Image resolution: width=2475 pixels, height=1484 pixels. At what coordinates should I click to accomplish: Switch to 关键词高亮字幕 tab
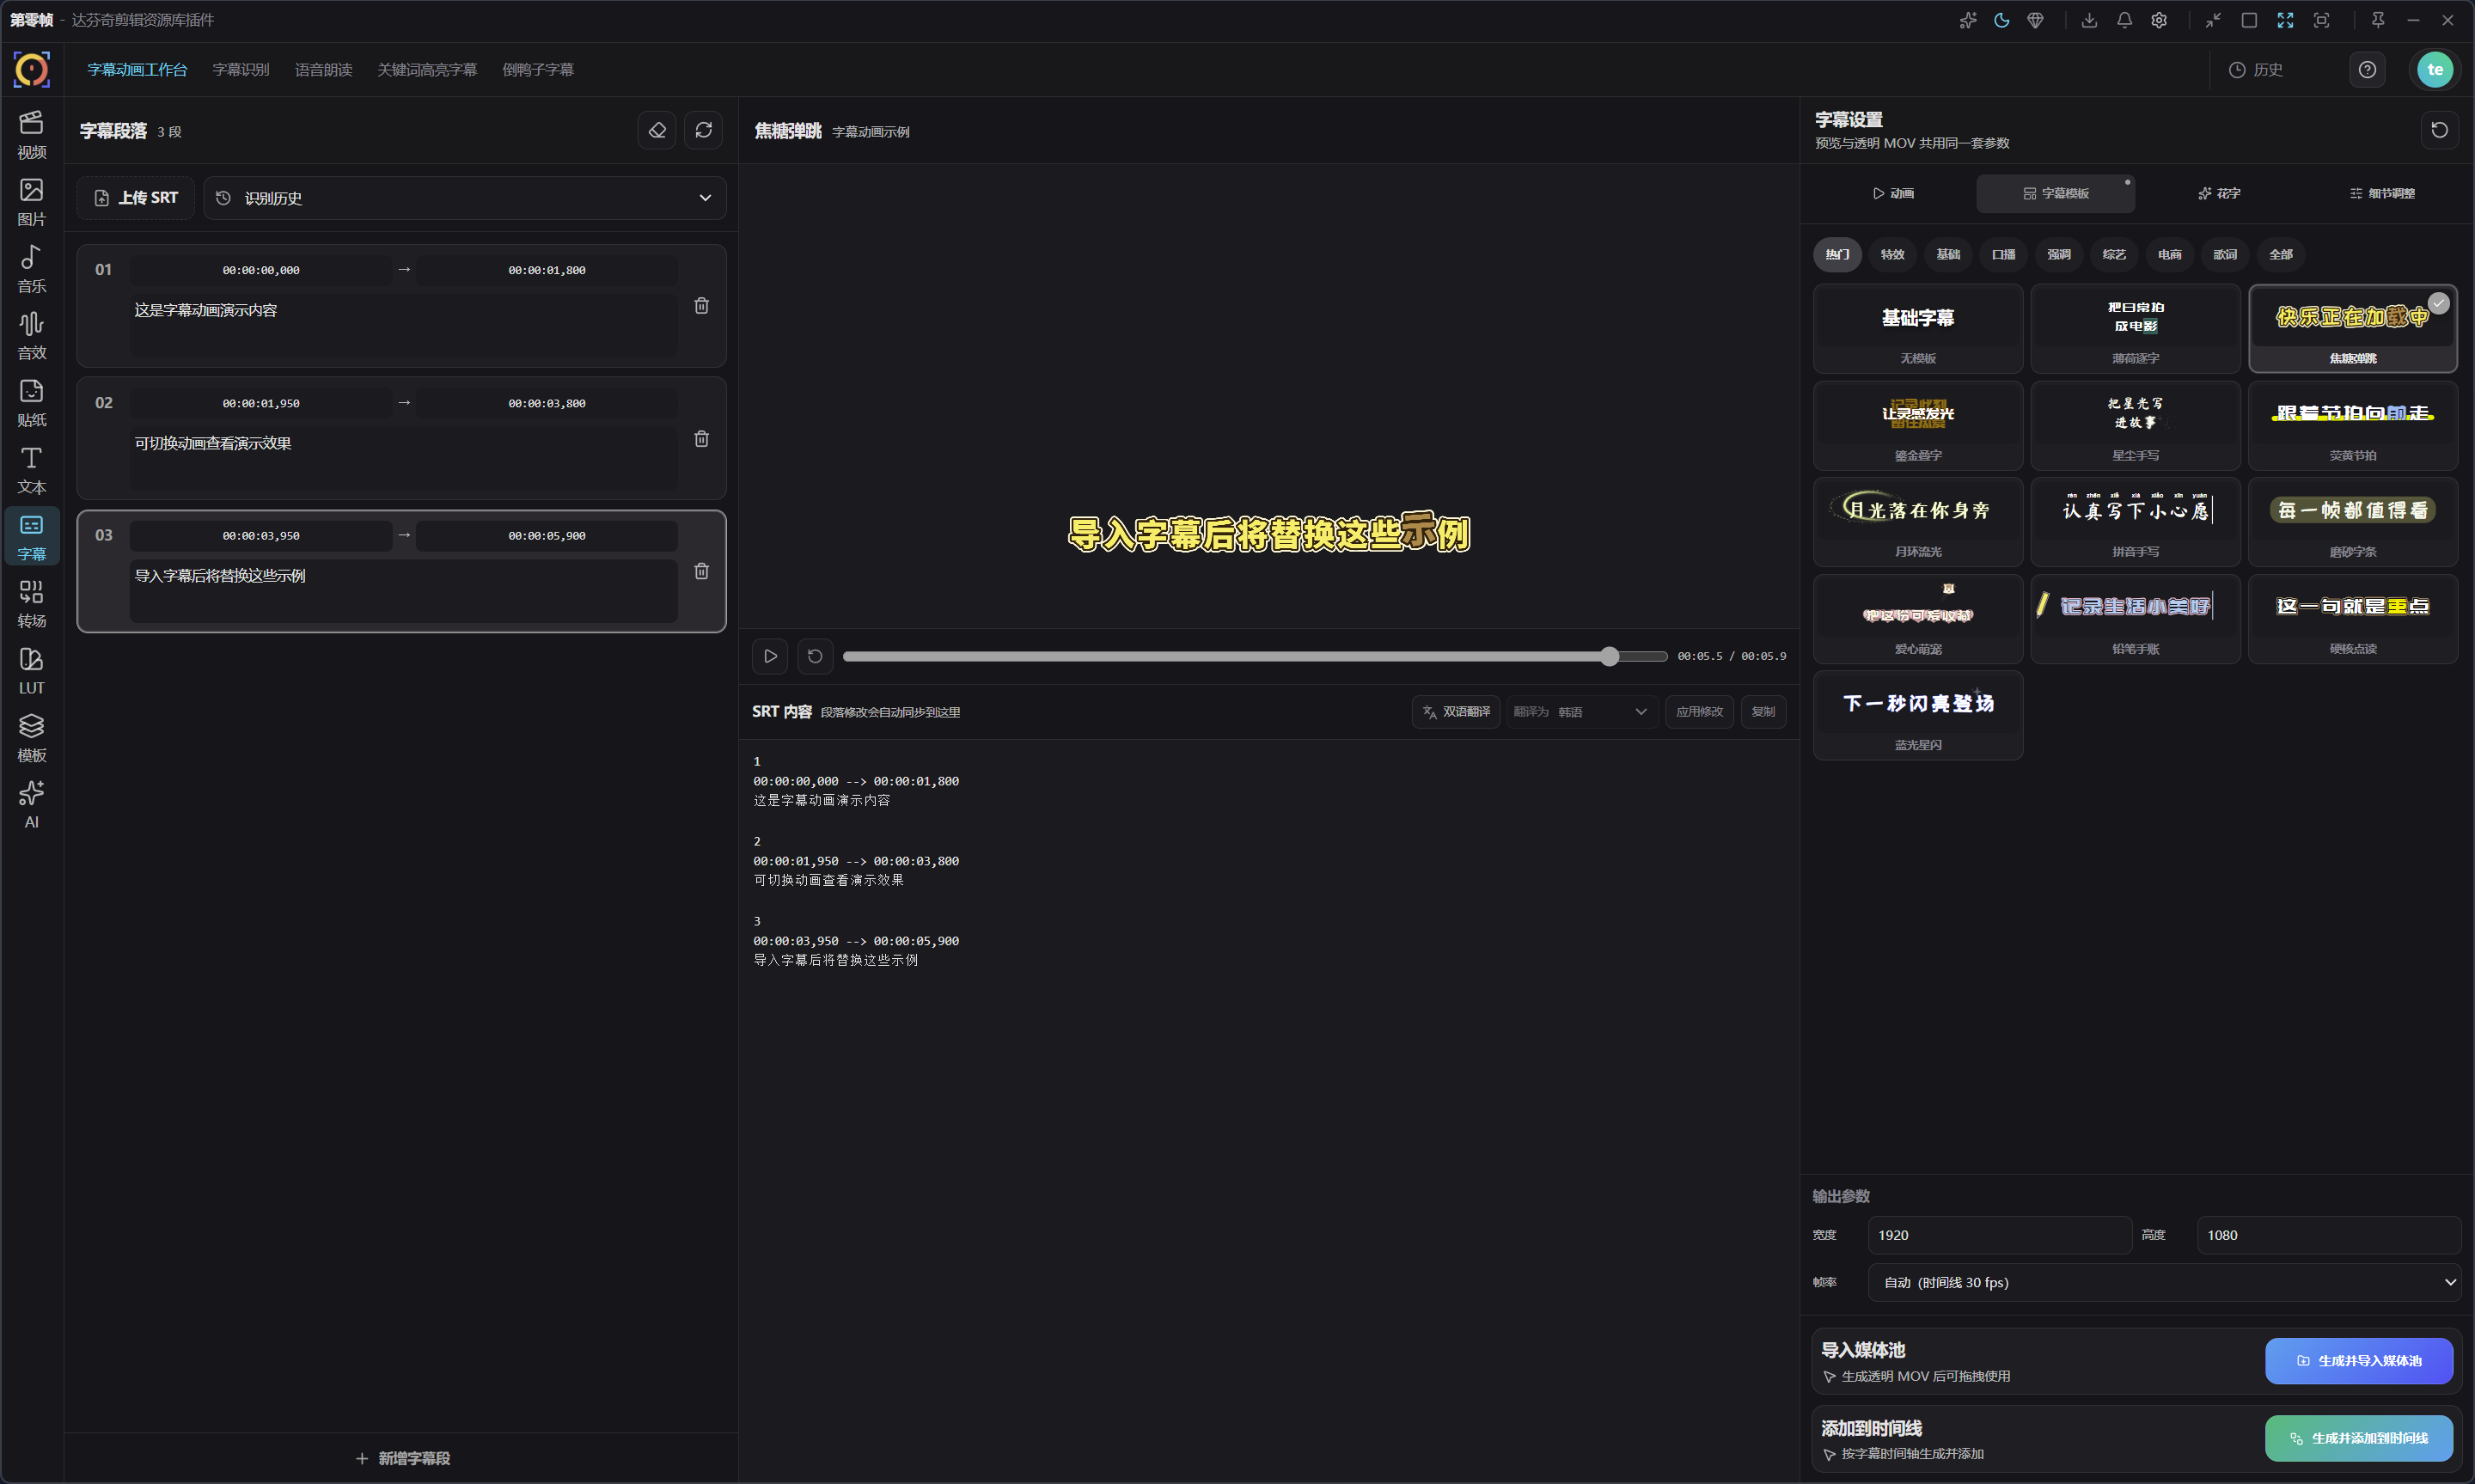pyautogui.click(x=427, y=69)
